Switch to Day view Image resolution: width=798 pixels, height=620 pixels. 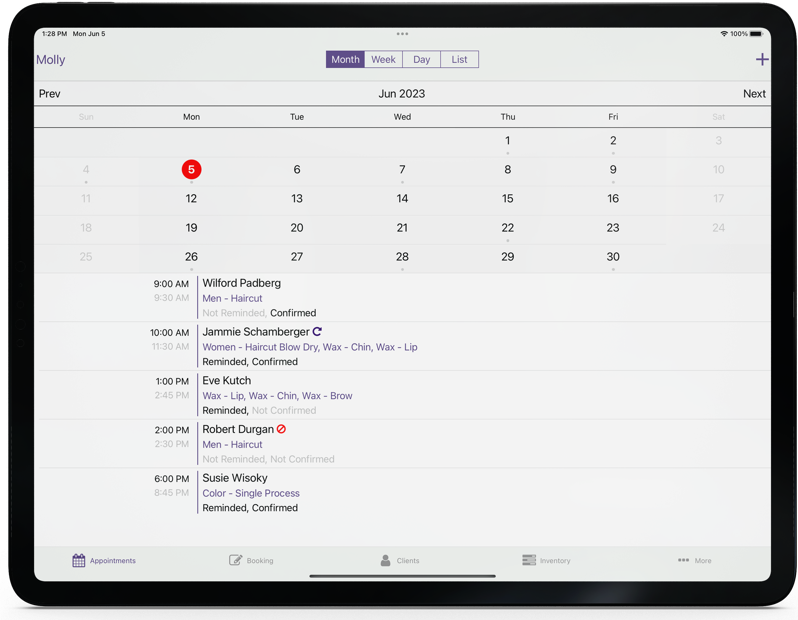[x=421, y=59]
